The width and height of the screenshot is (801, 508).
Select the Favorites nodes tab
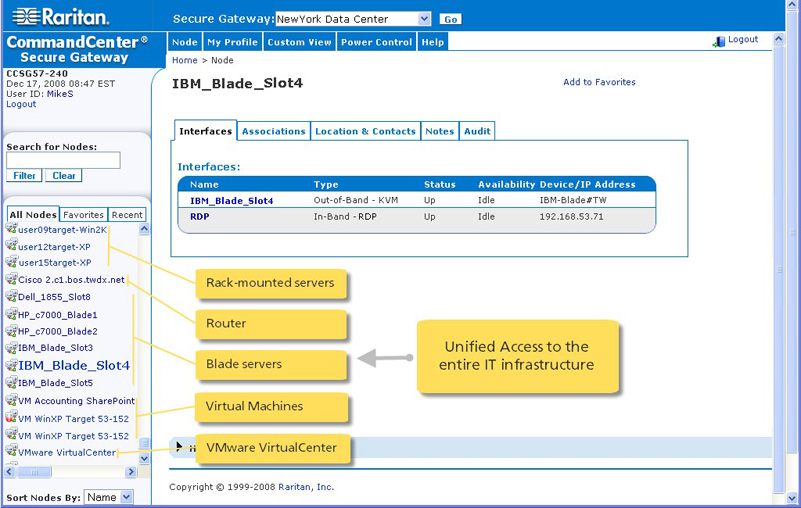coord(83,215)
